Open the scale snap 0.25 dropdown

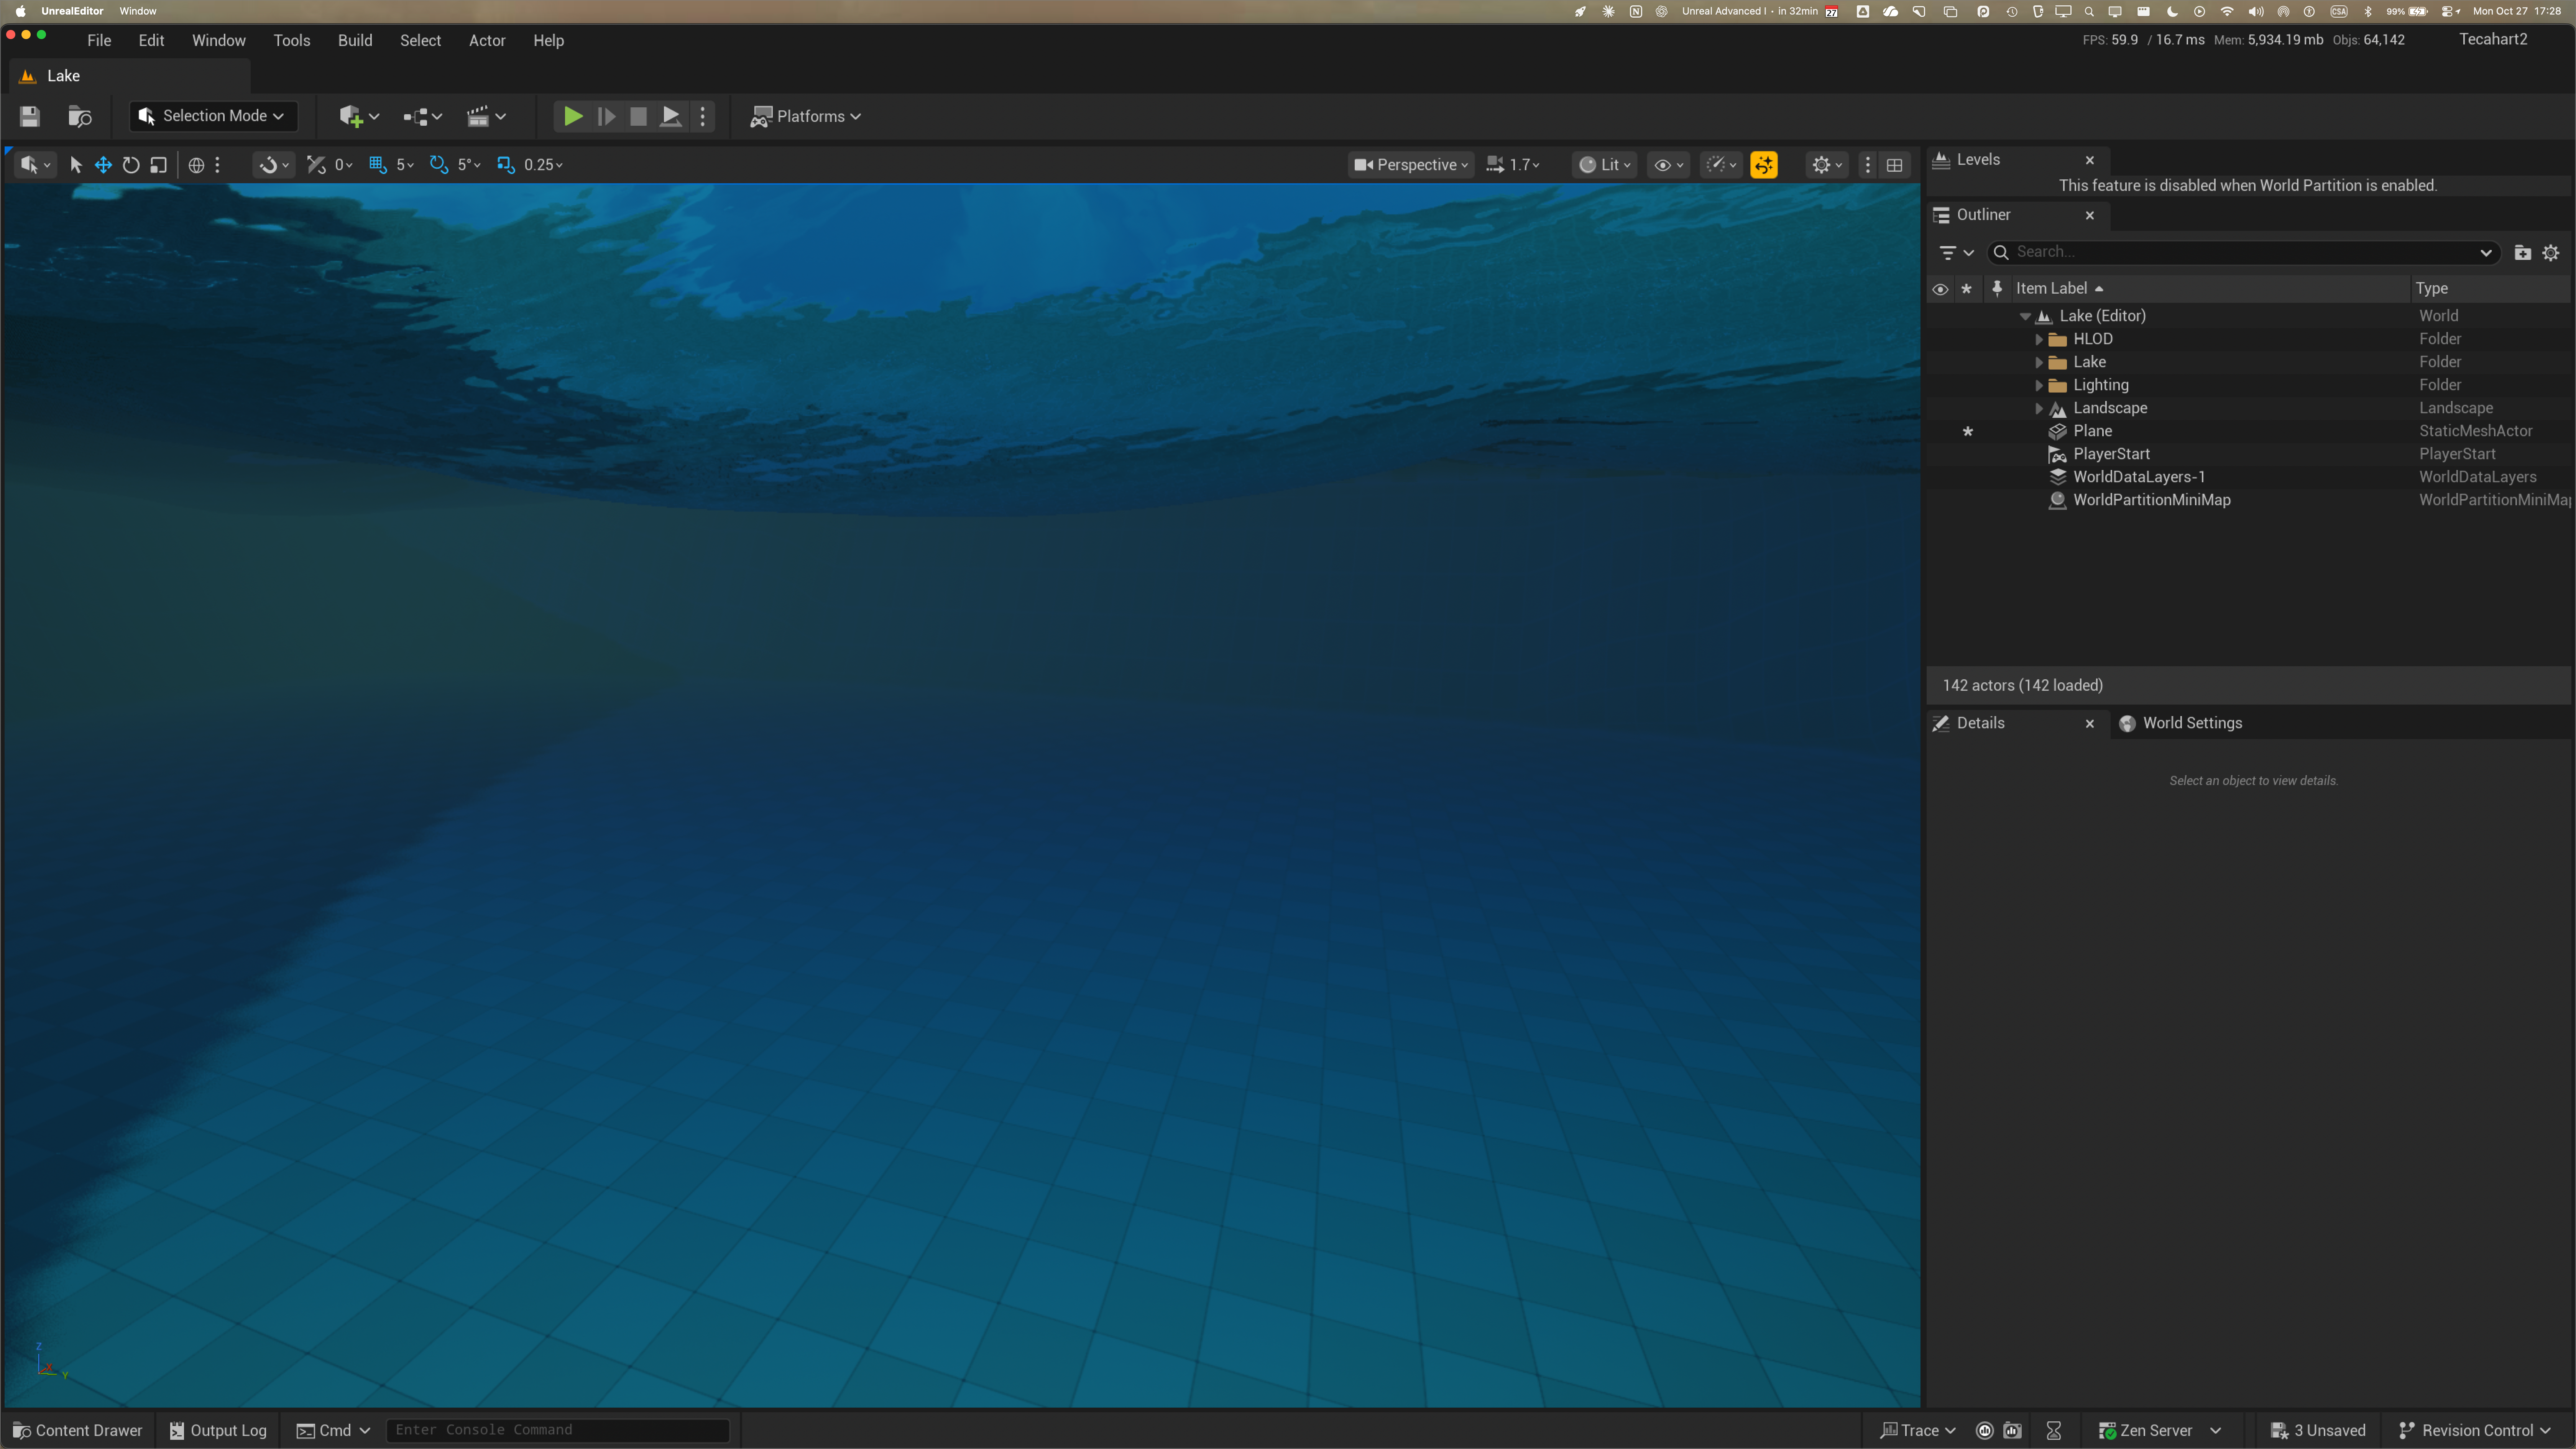pos(543,165)
